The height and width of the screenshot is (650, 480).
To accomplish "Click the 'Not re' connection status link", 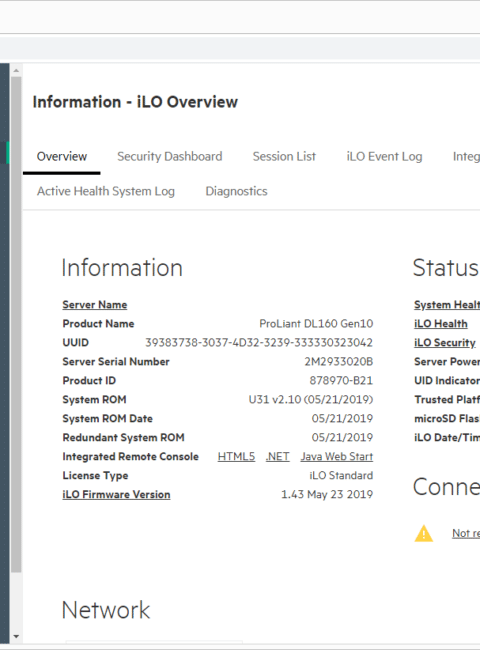I will (466, 533).
